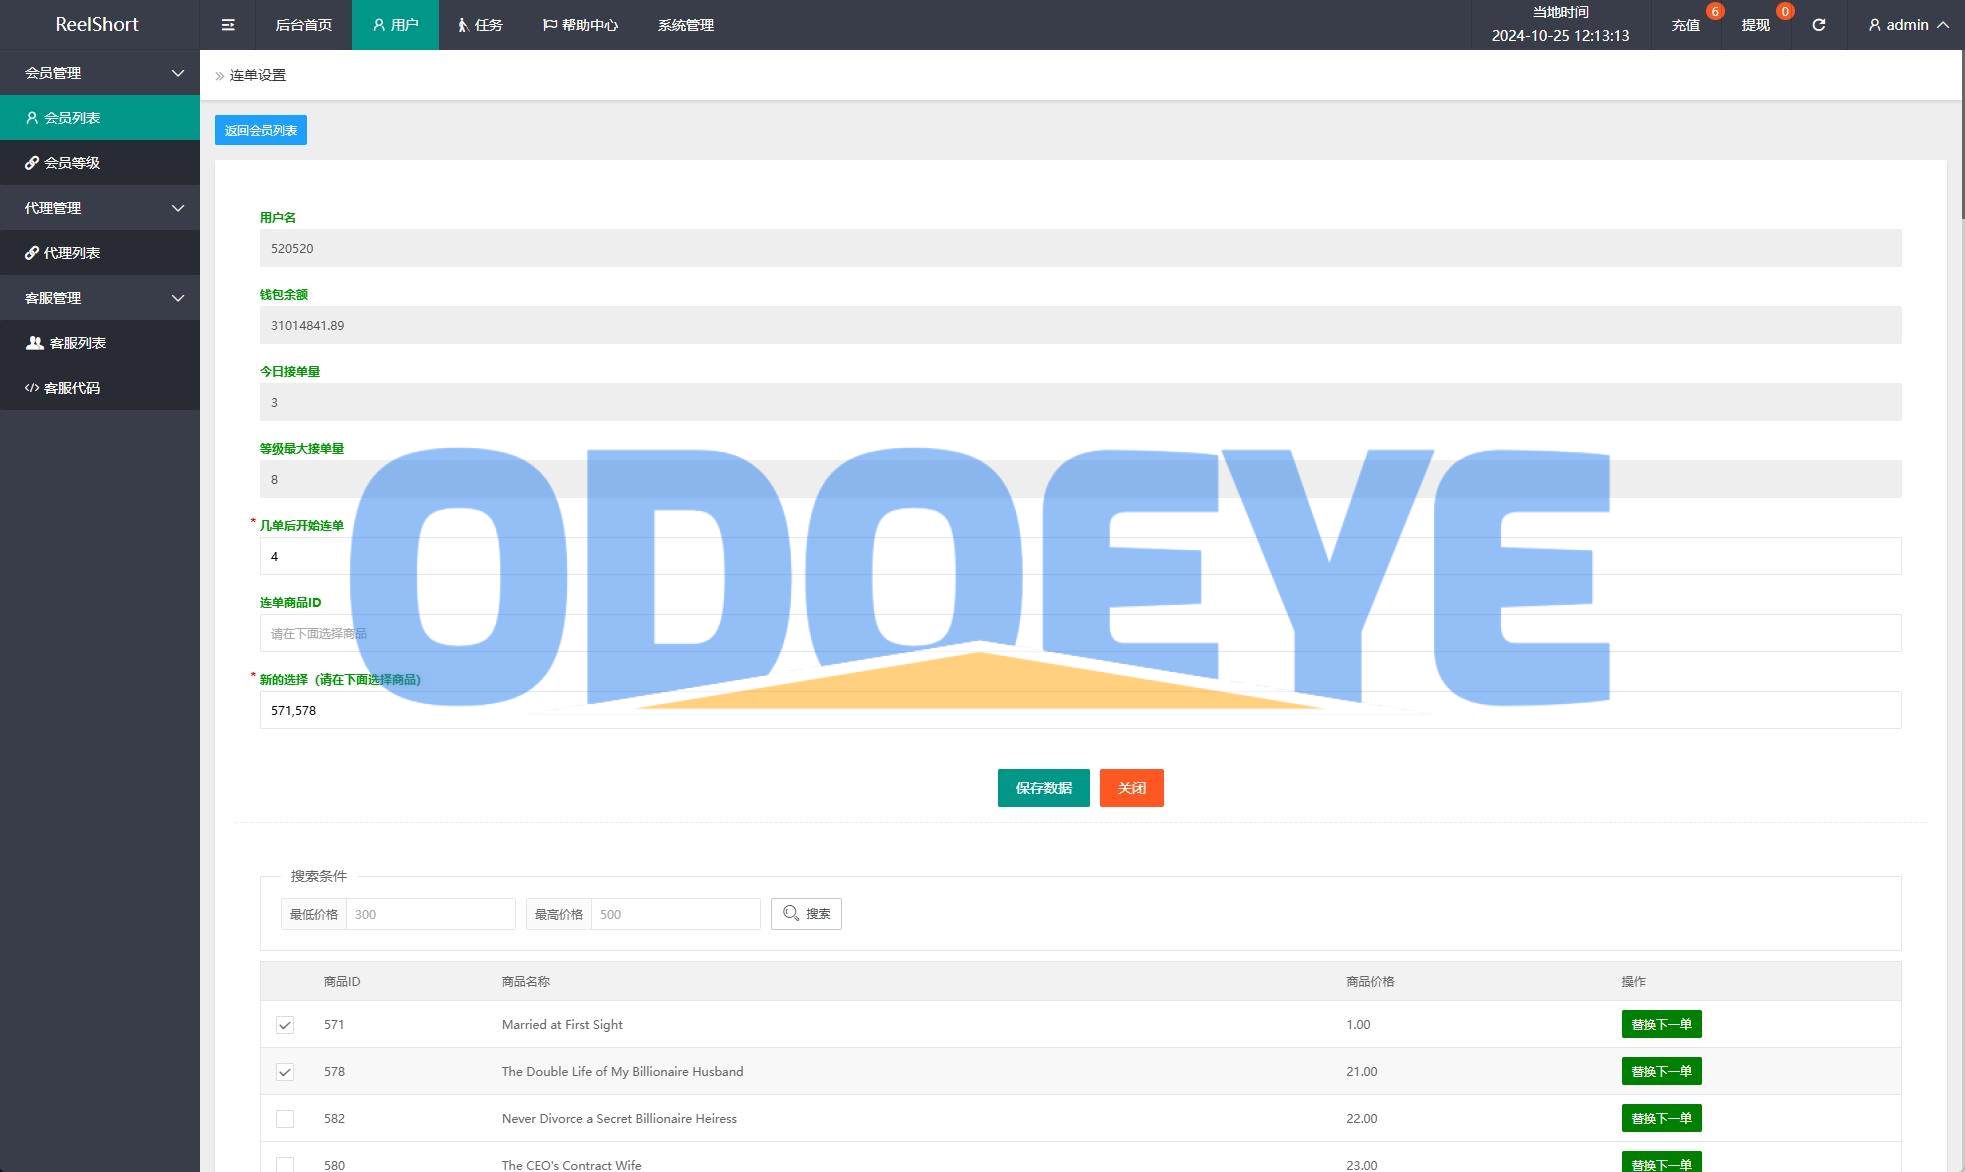Viewport: 1965px width, 1172px height.
Task: Collapse the 会员管理 sidebar group
Action: (100, 73)
